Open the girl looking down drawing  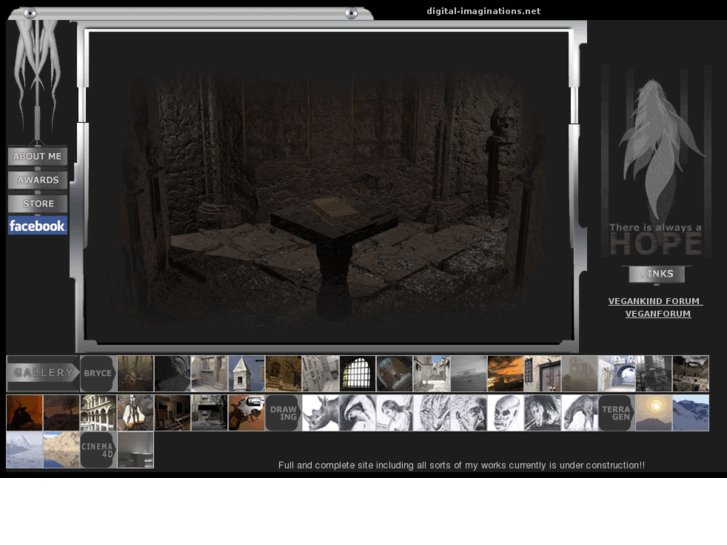[395, 413]
